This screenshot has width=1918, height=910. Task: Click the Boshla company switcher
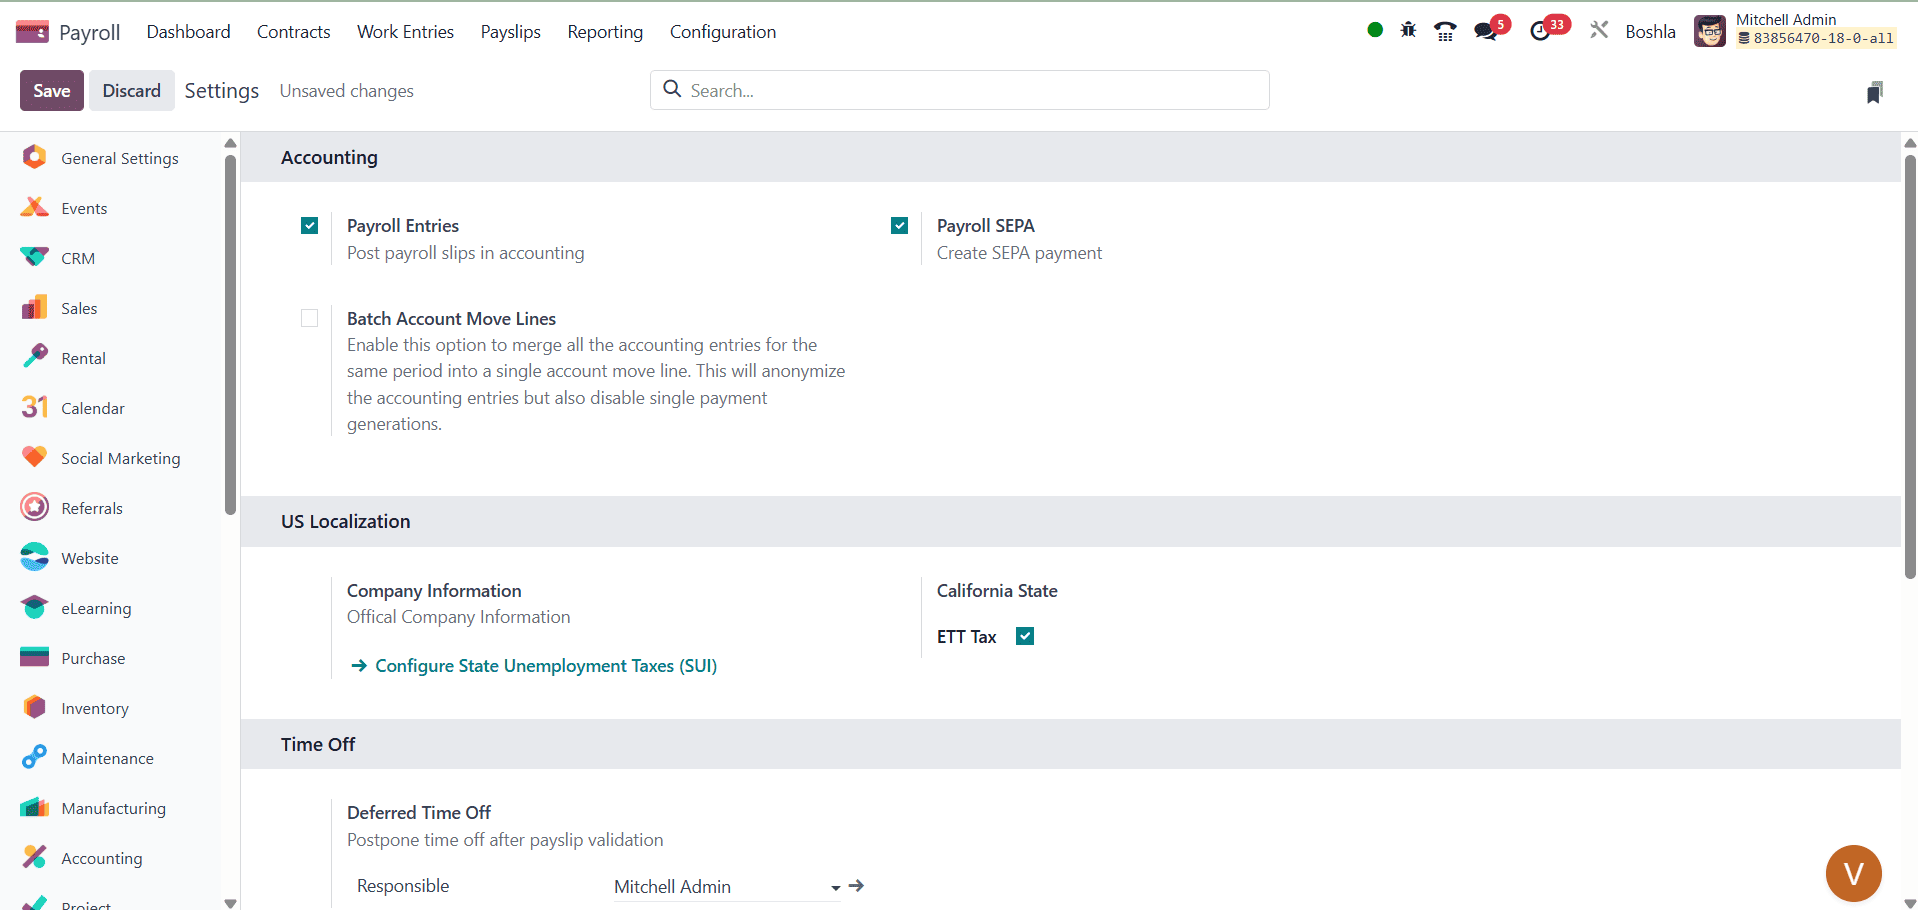[1650, 32]
